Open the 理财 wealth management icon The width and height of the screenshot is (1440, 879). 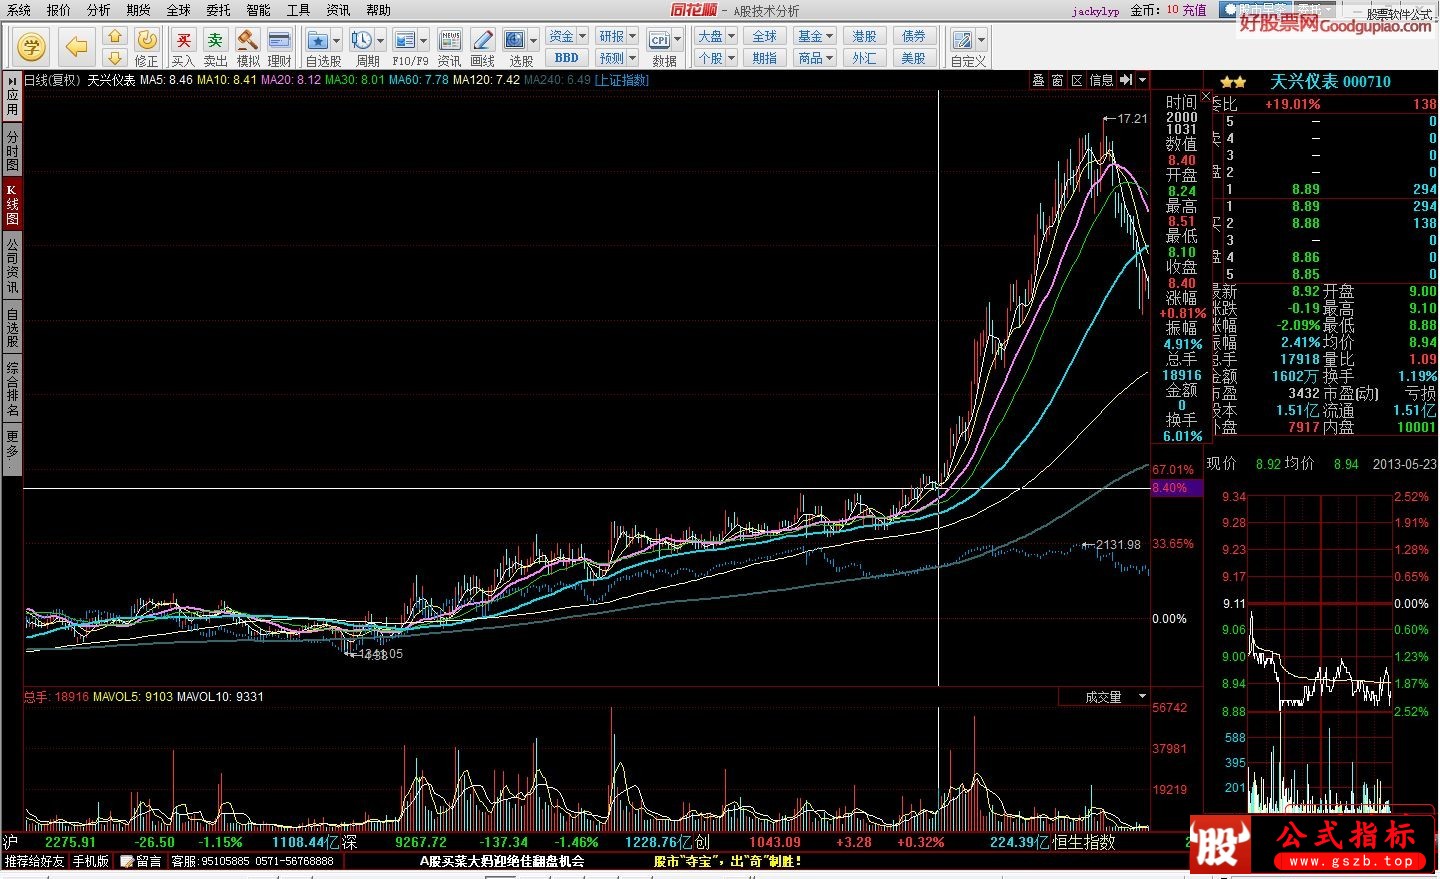pos(280,47)
